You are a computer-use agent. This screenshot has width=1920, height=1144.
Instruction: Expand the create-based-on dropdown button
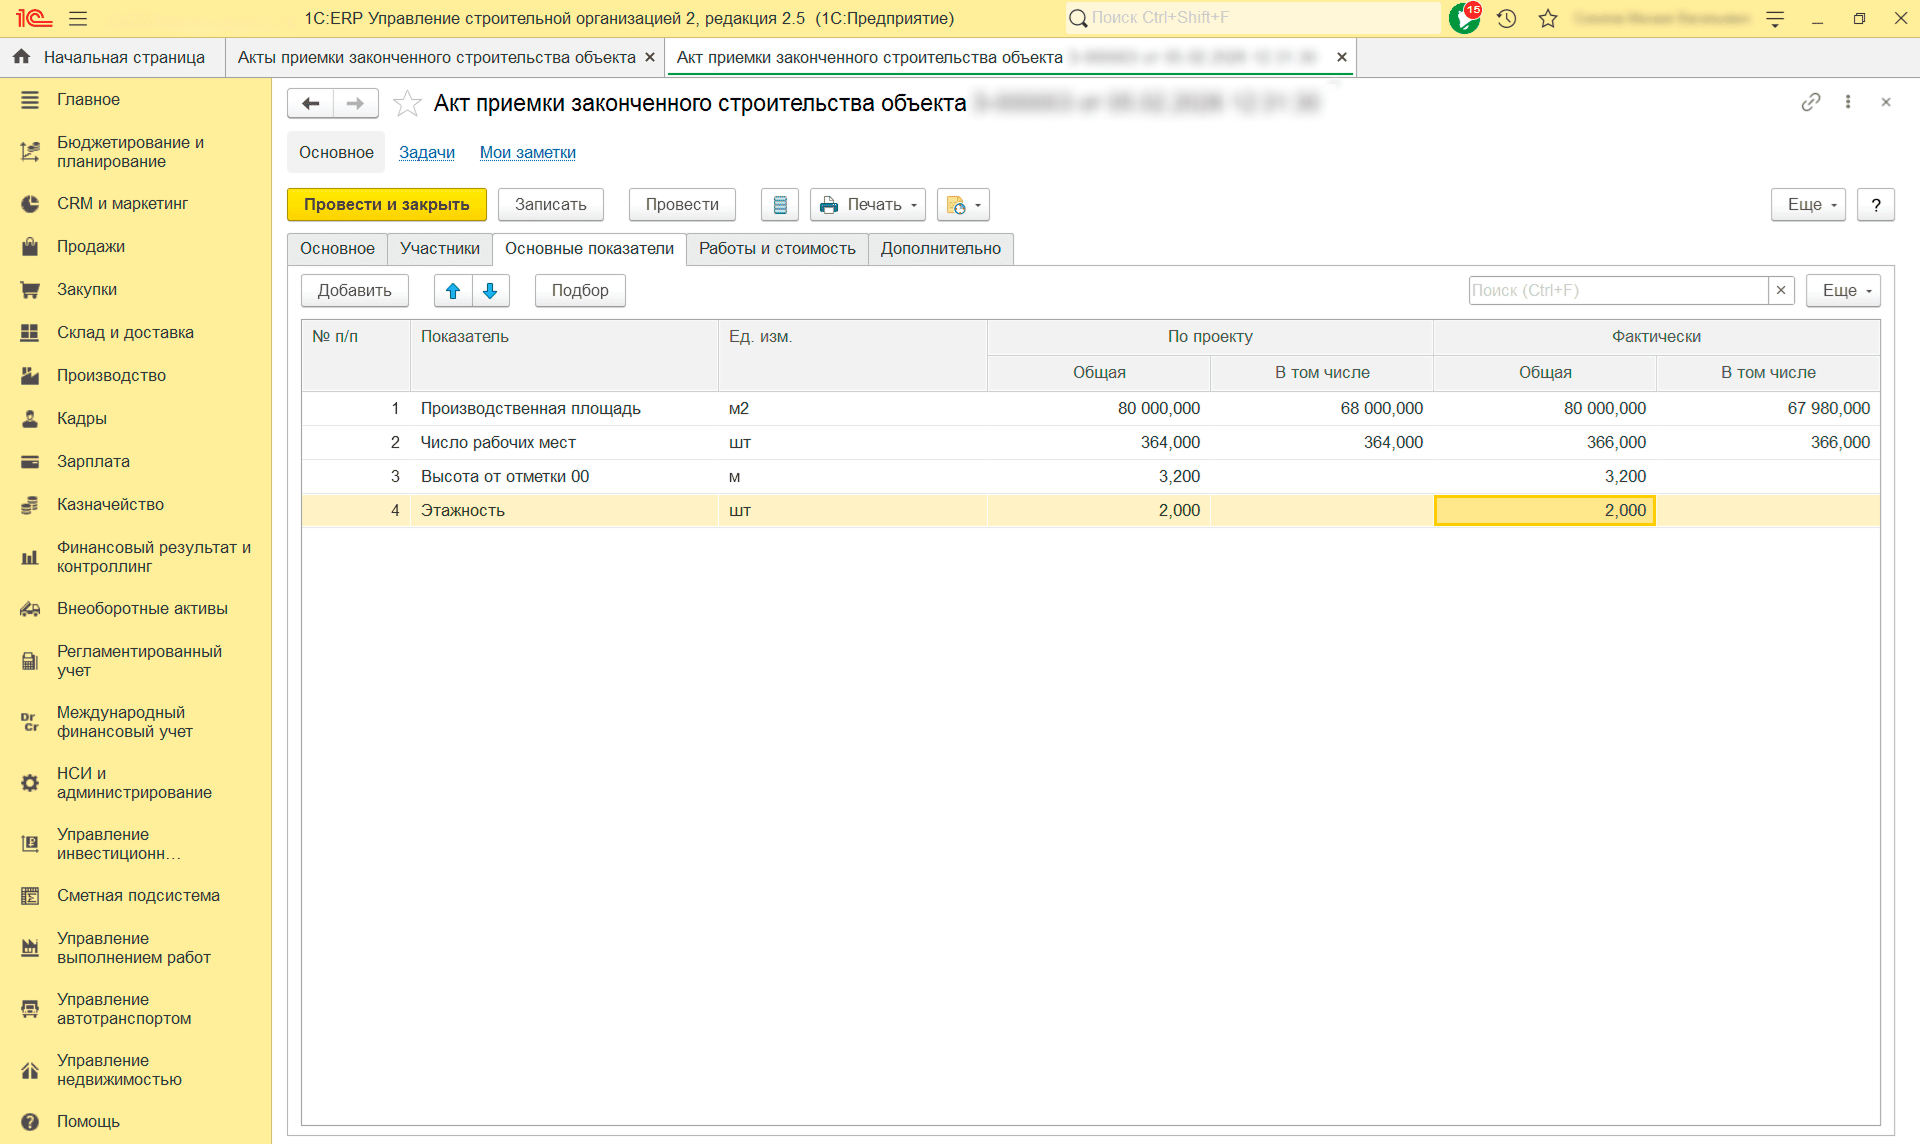point(963,205)
